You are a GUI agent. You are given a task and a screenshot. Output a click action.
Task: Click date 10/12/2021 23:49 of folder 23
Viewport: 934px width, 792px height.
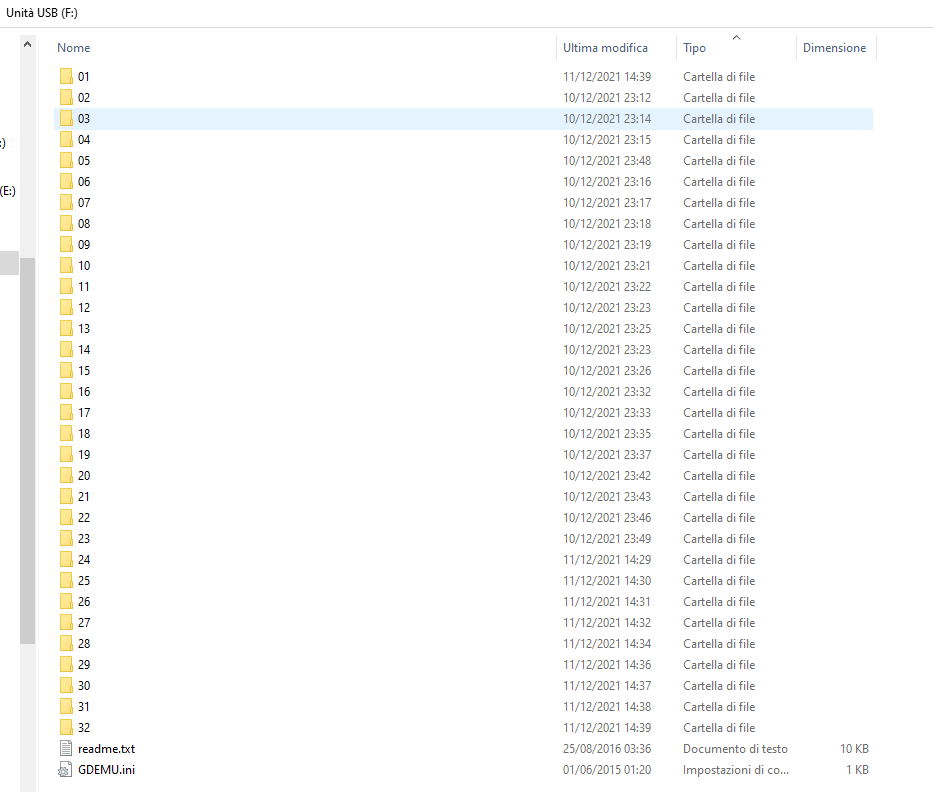coord(607,538)
